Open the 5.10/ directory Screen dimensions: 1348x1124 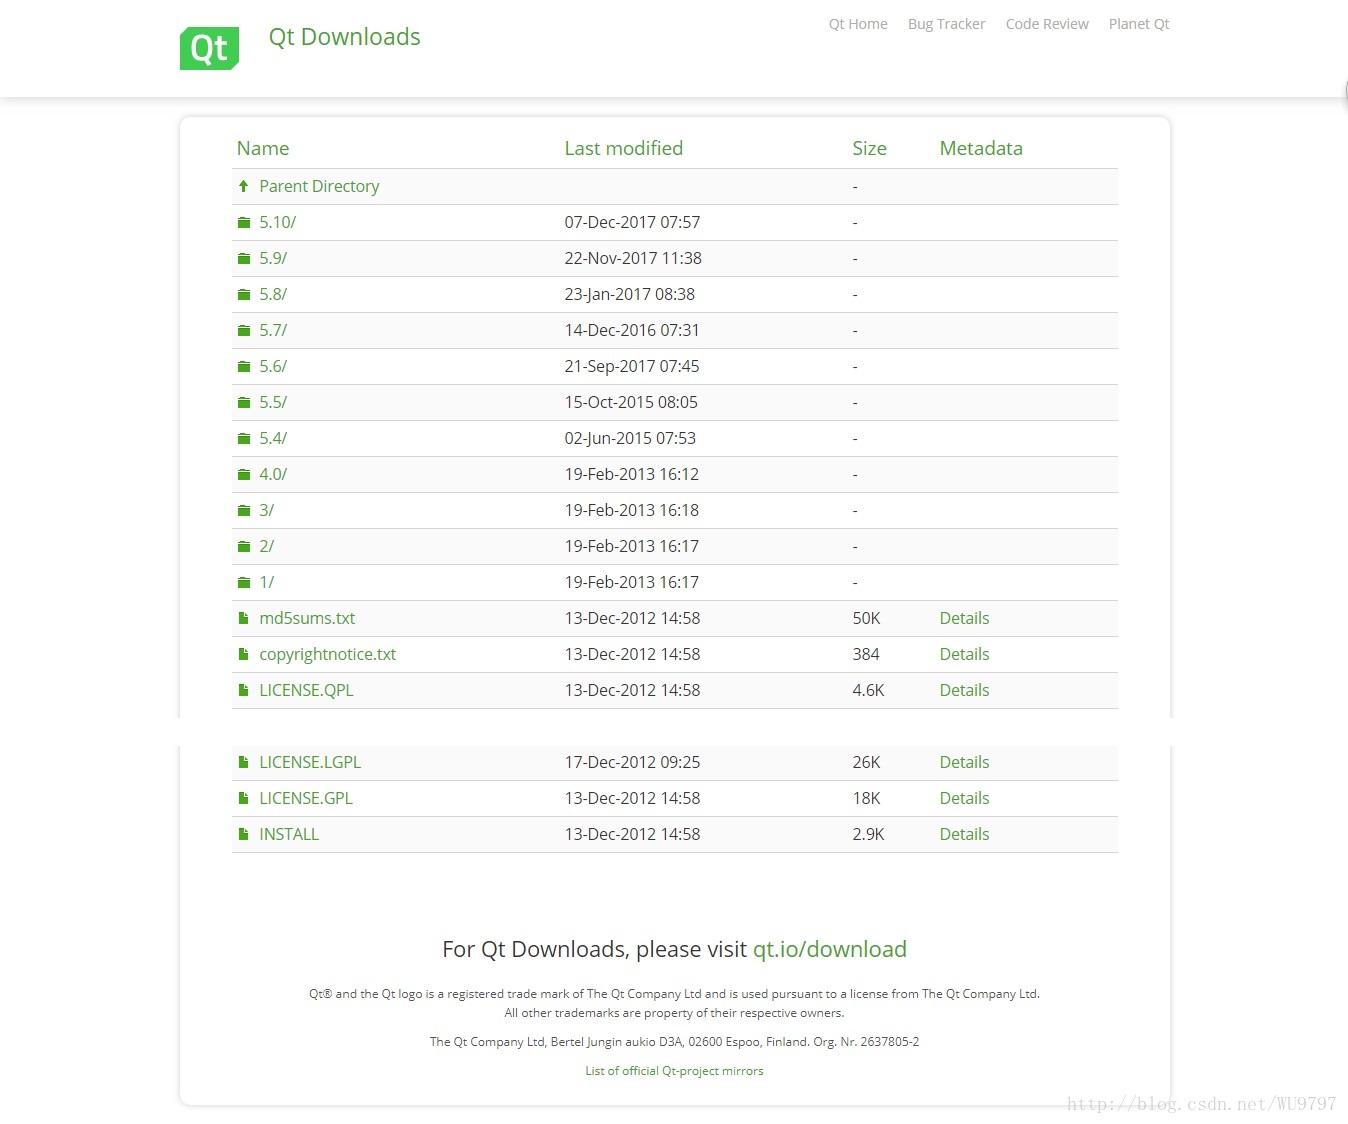point(277,222)
